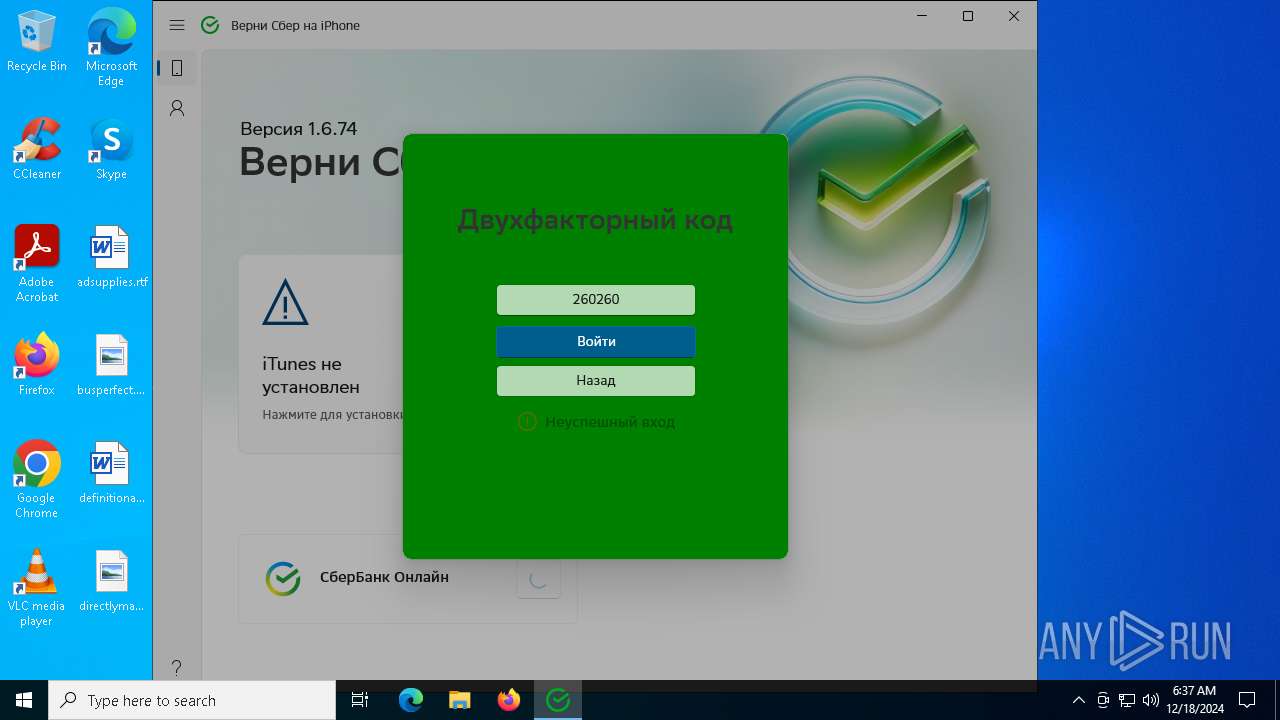Open CCleaner desktop shortcut
1280x720 pixels.
coord(37,149)
